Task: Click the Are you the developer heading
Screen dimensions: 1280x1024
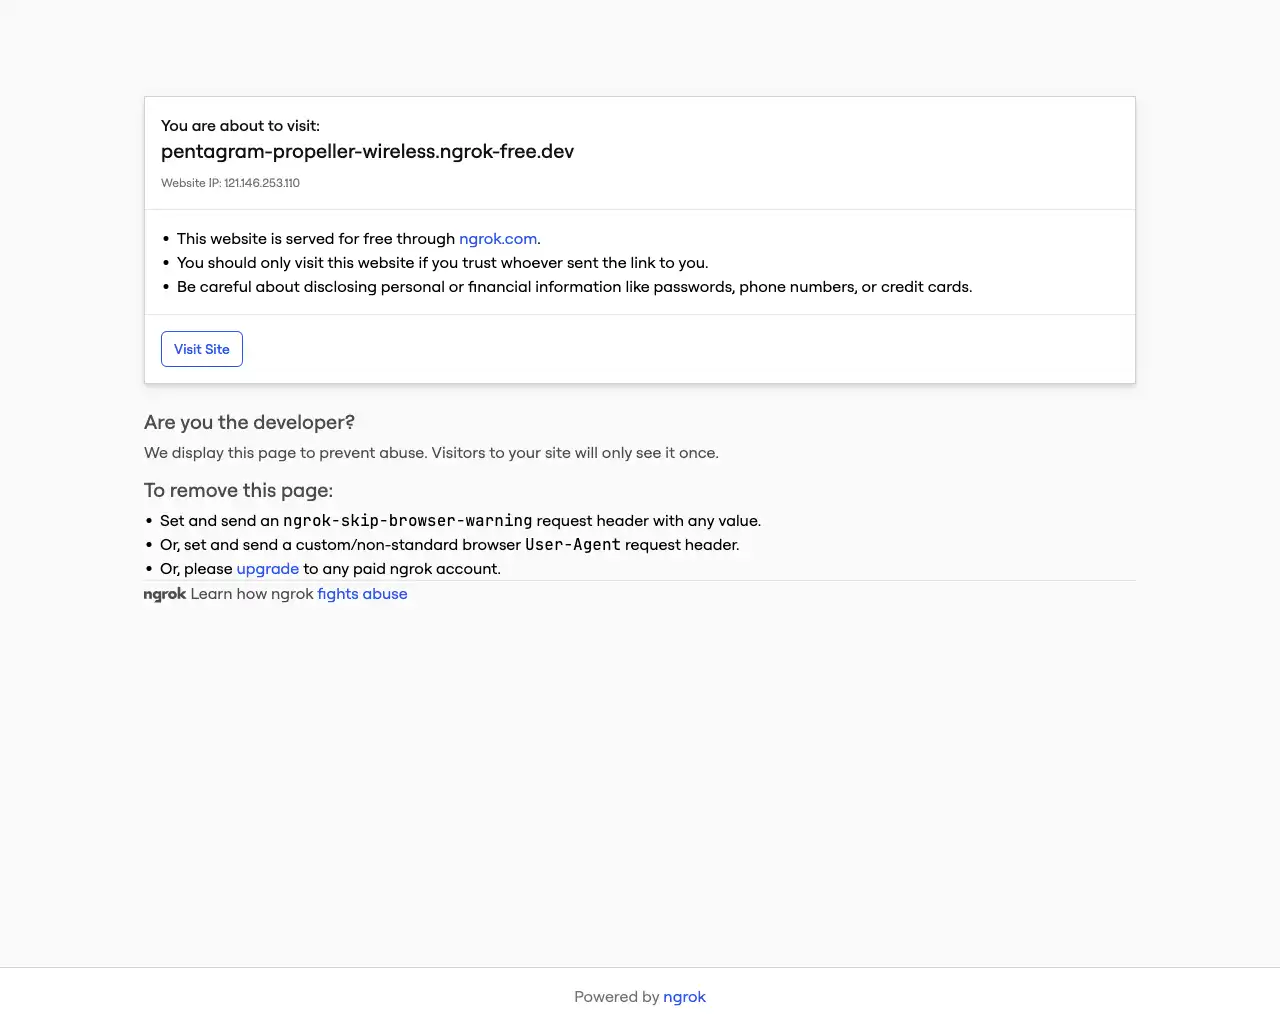Action: pyautogui.click(x=249, y=422)
